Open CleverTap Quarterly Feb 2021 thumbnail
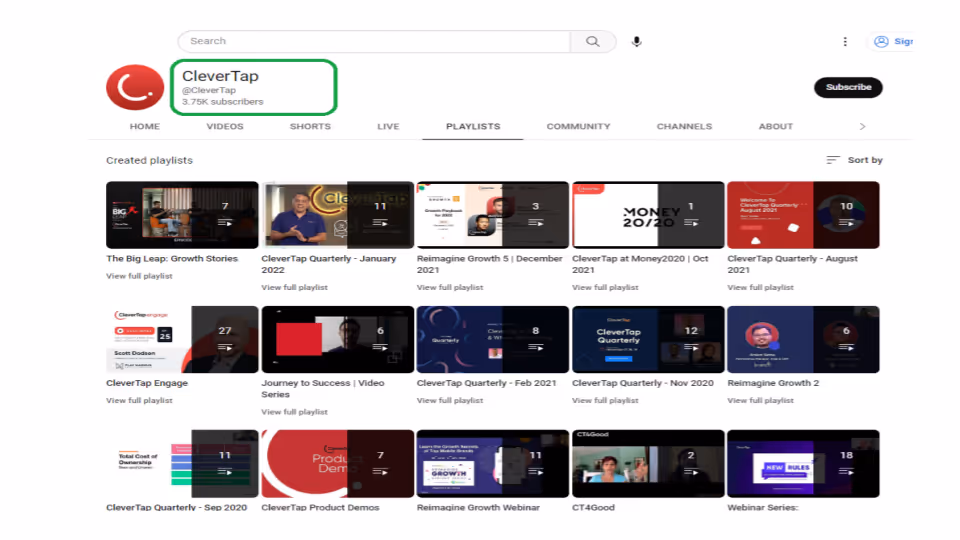 pyautogui.click(x=493, y=339)
